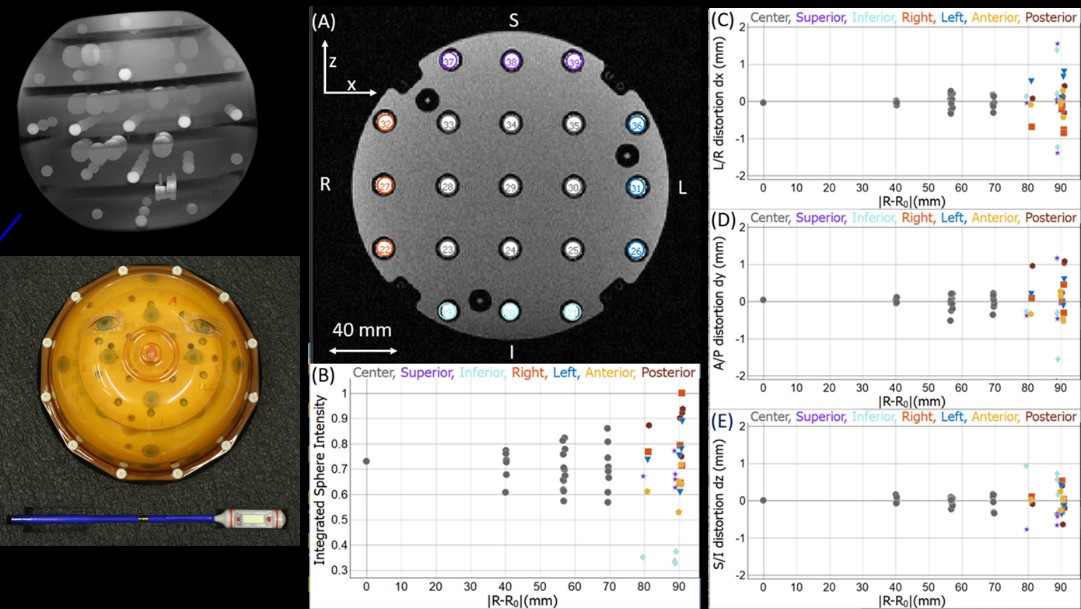Screen dimensions: 1081x609
Task: Click the orange sphere marker 22
Action: pyautogui.click(x=386, y=249)
